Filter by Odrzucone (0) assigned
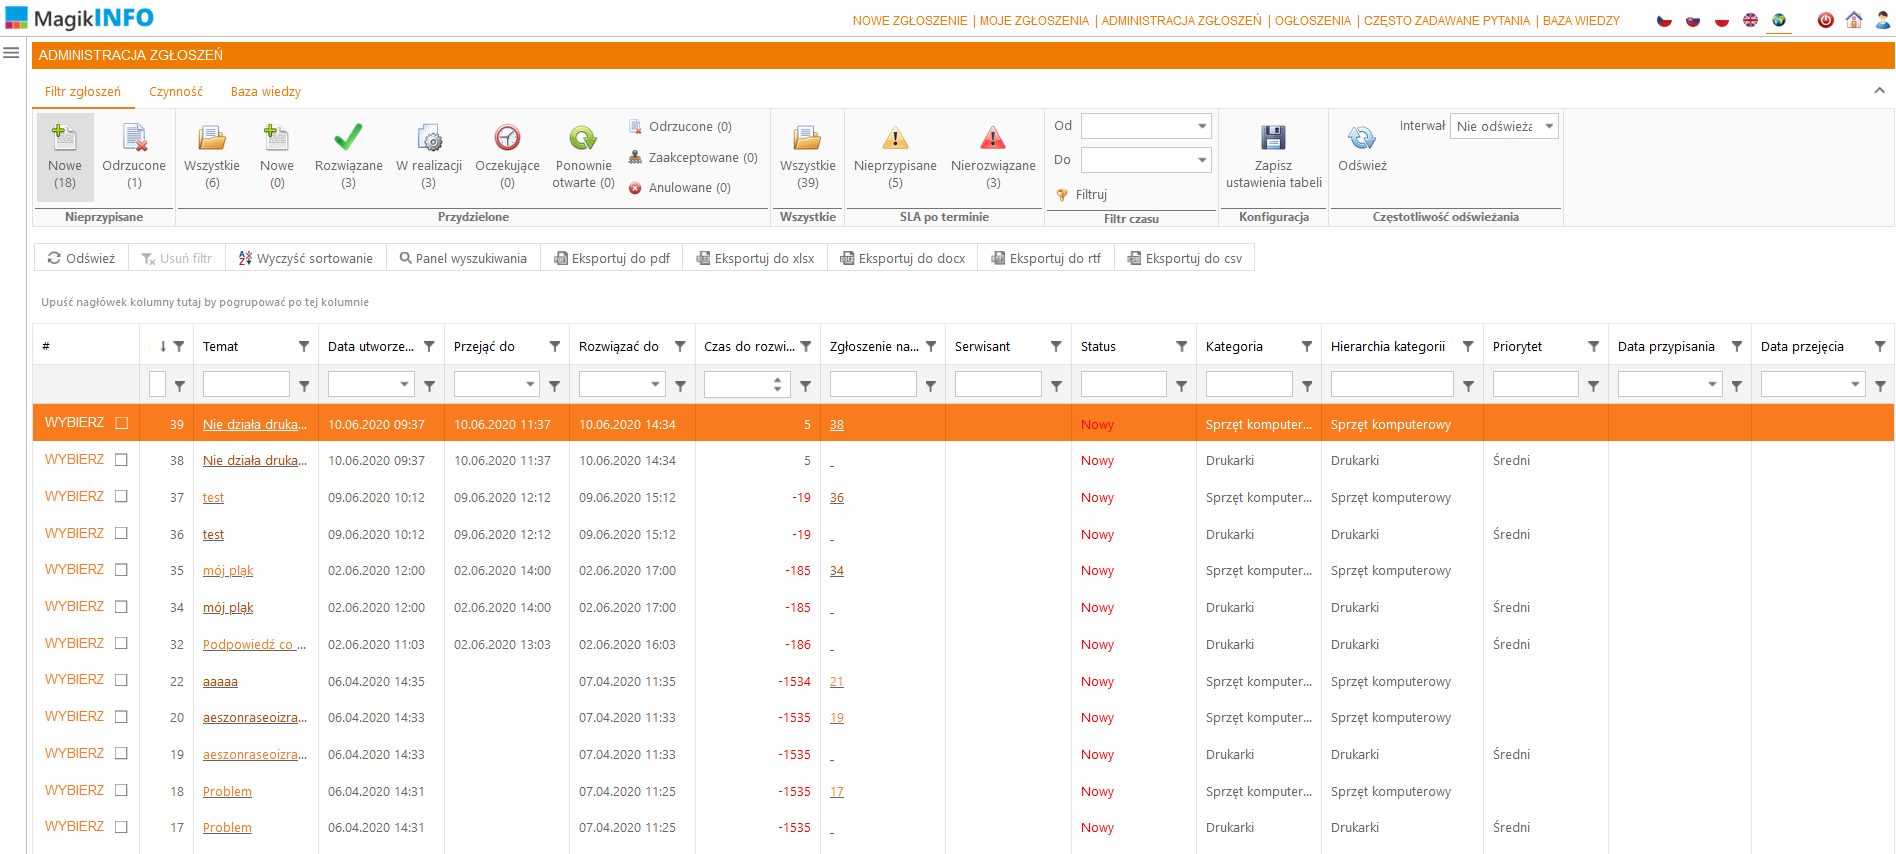 click(680, 127)
